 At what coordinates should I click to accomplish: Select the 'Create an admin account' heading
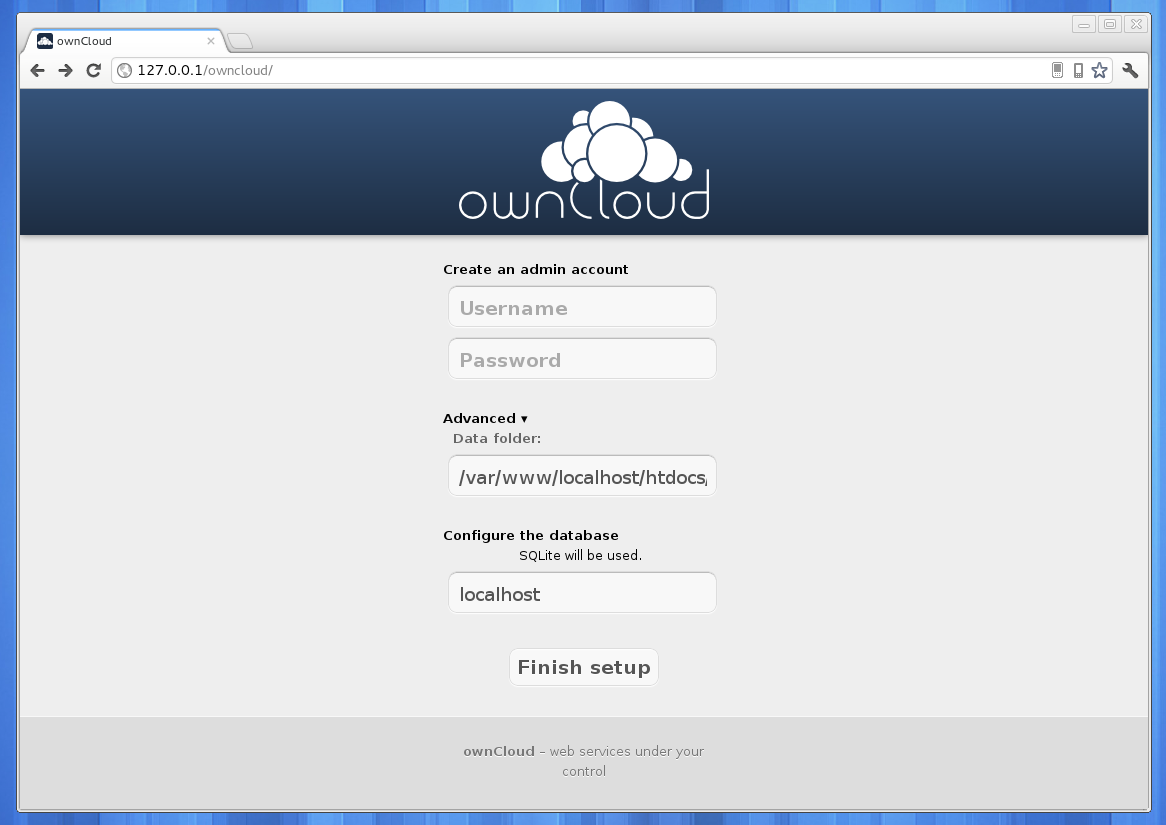click(x=535, y=269)
